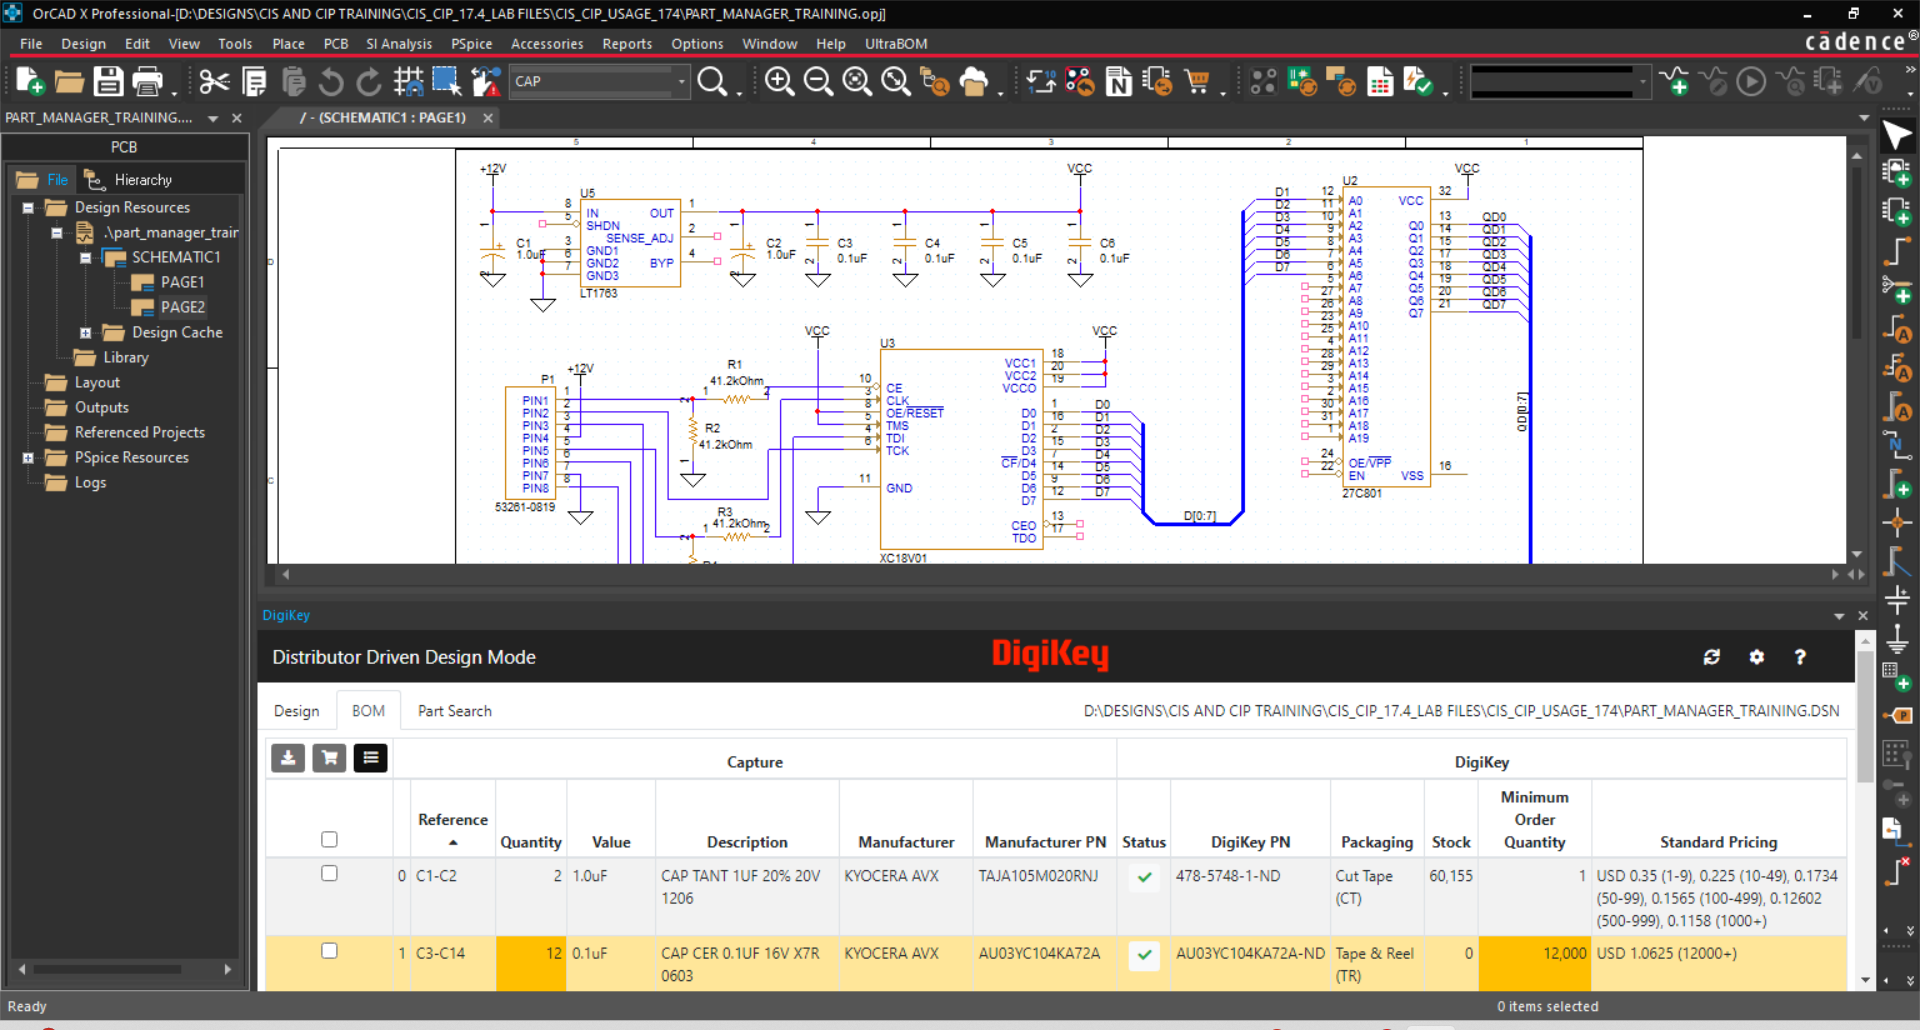1920x1030 pixels.
Task: Open the Outputs folder
Action: [101, 408]
